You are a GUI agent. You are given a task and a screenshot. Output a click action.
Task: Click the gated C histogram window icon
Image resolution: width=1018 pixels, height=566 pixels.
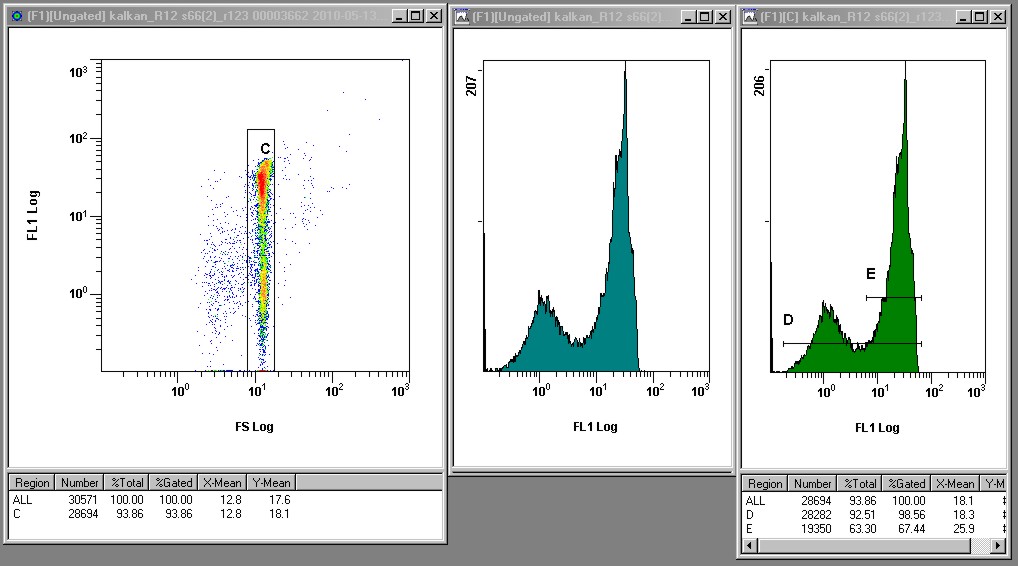pos(749,16)
